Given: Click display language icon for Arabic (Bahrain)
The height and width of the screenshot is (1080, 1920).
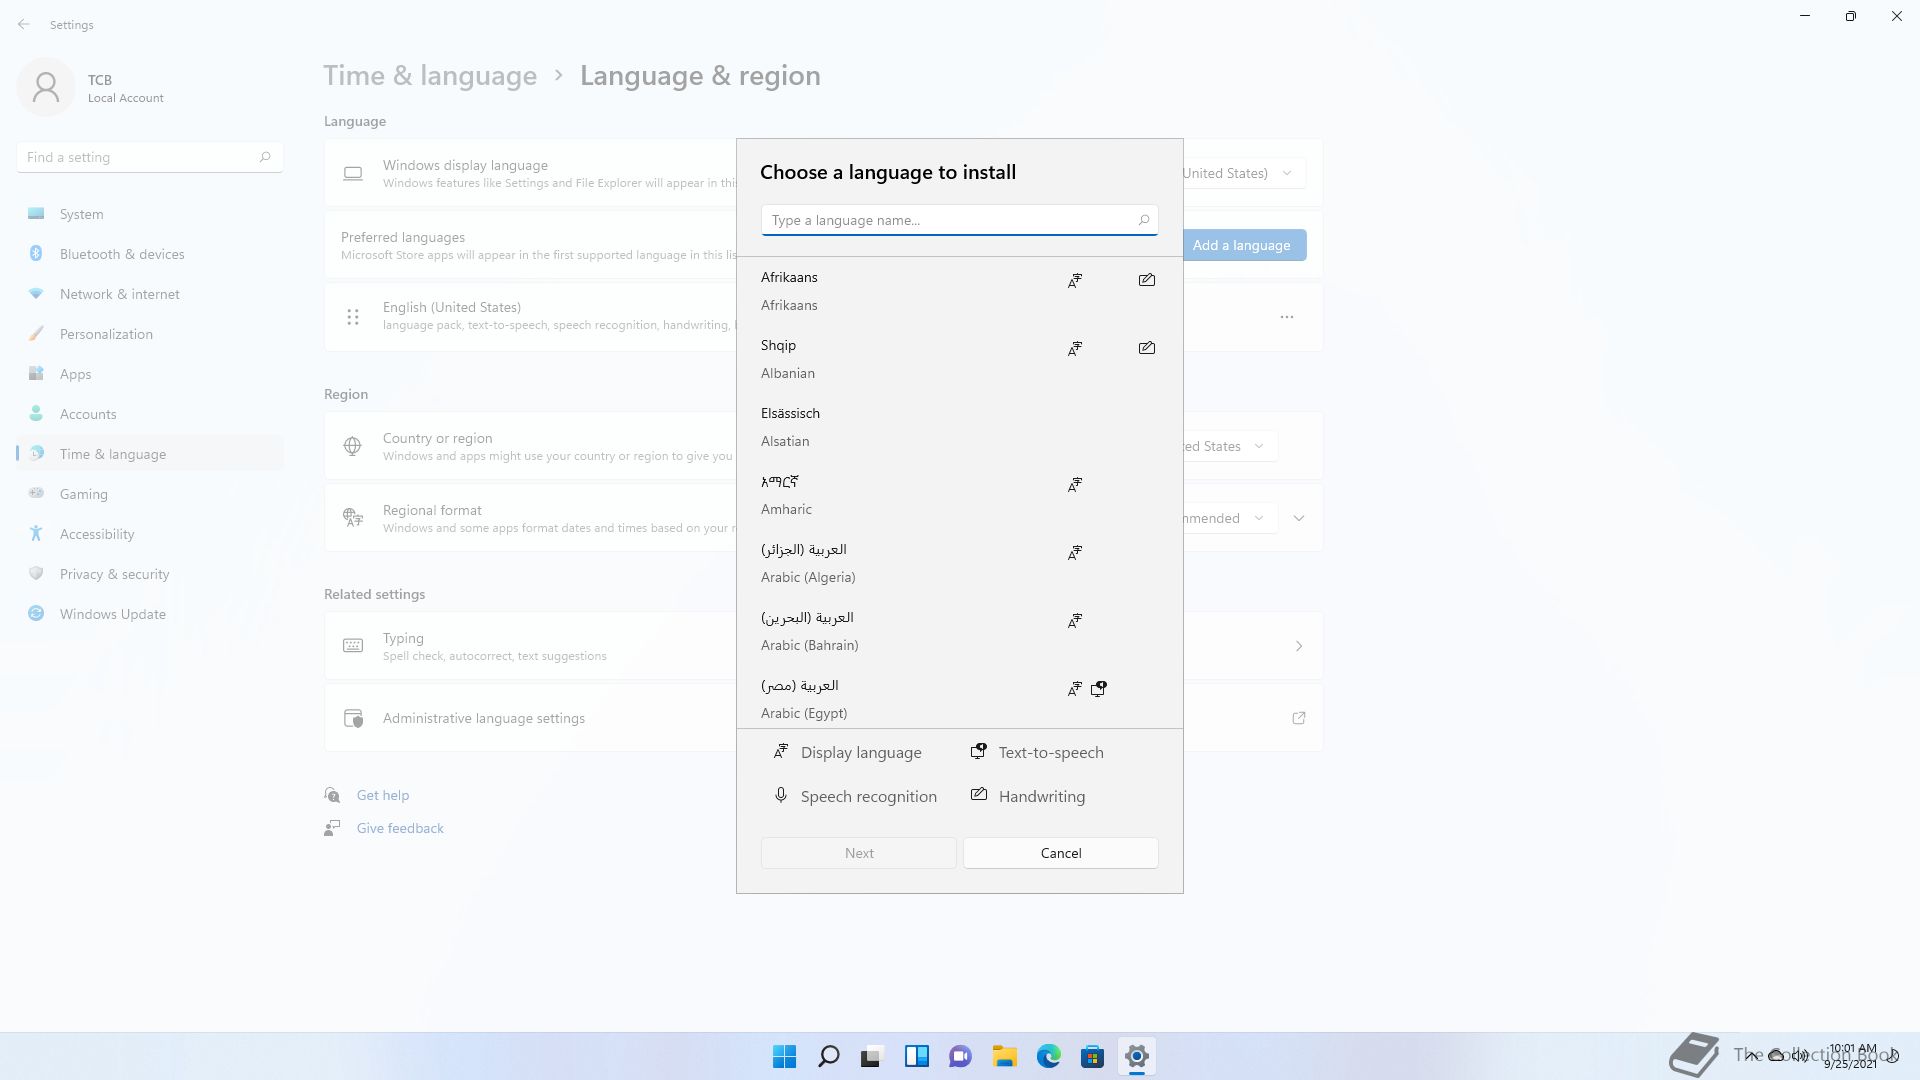Looking at the screenshot, I should [x=1075, y=621].
